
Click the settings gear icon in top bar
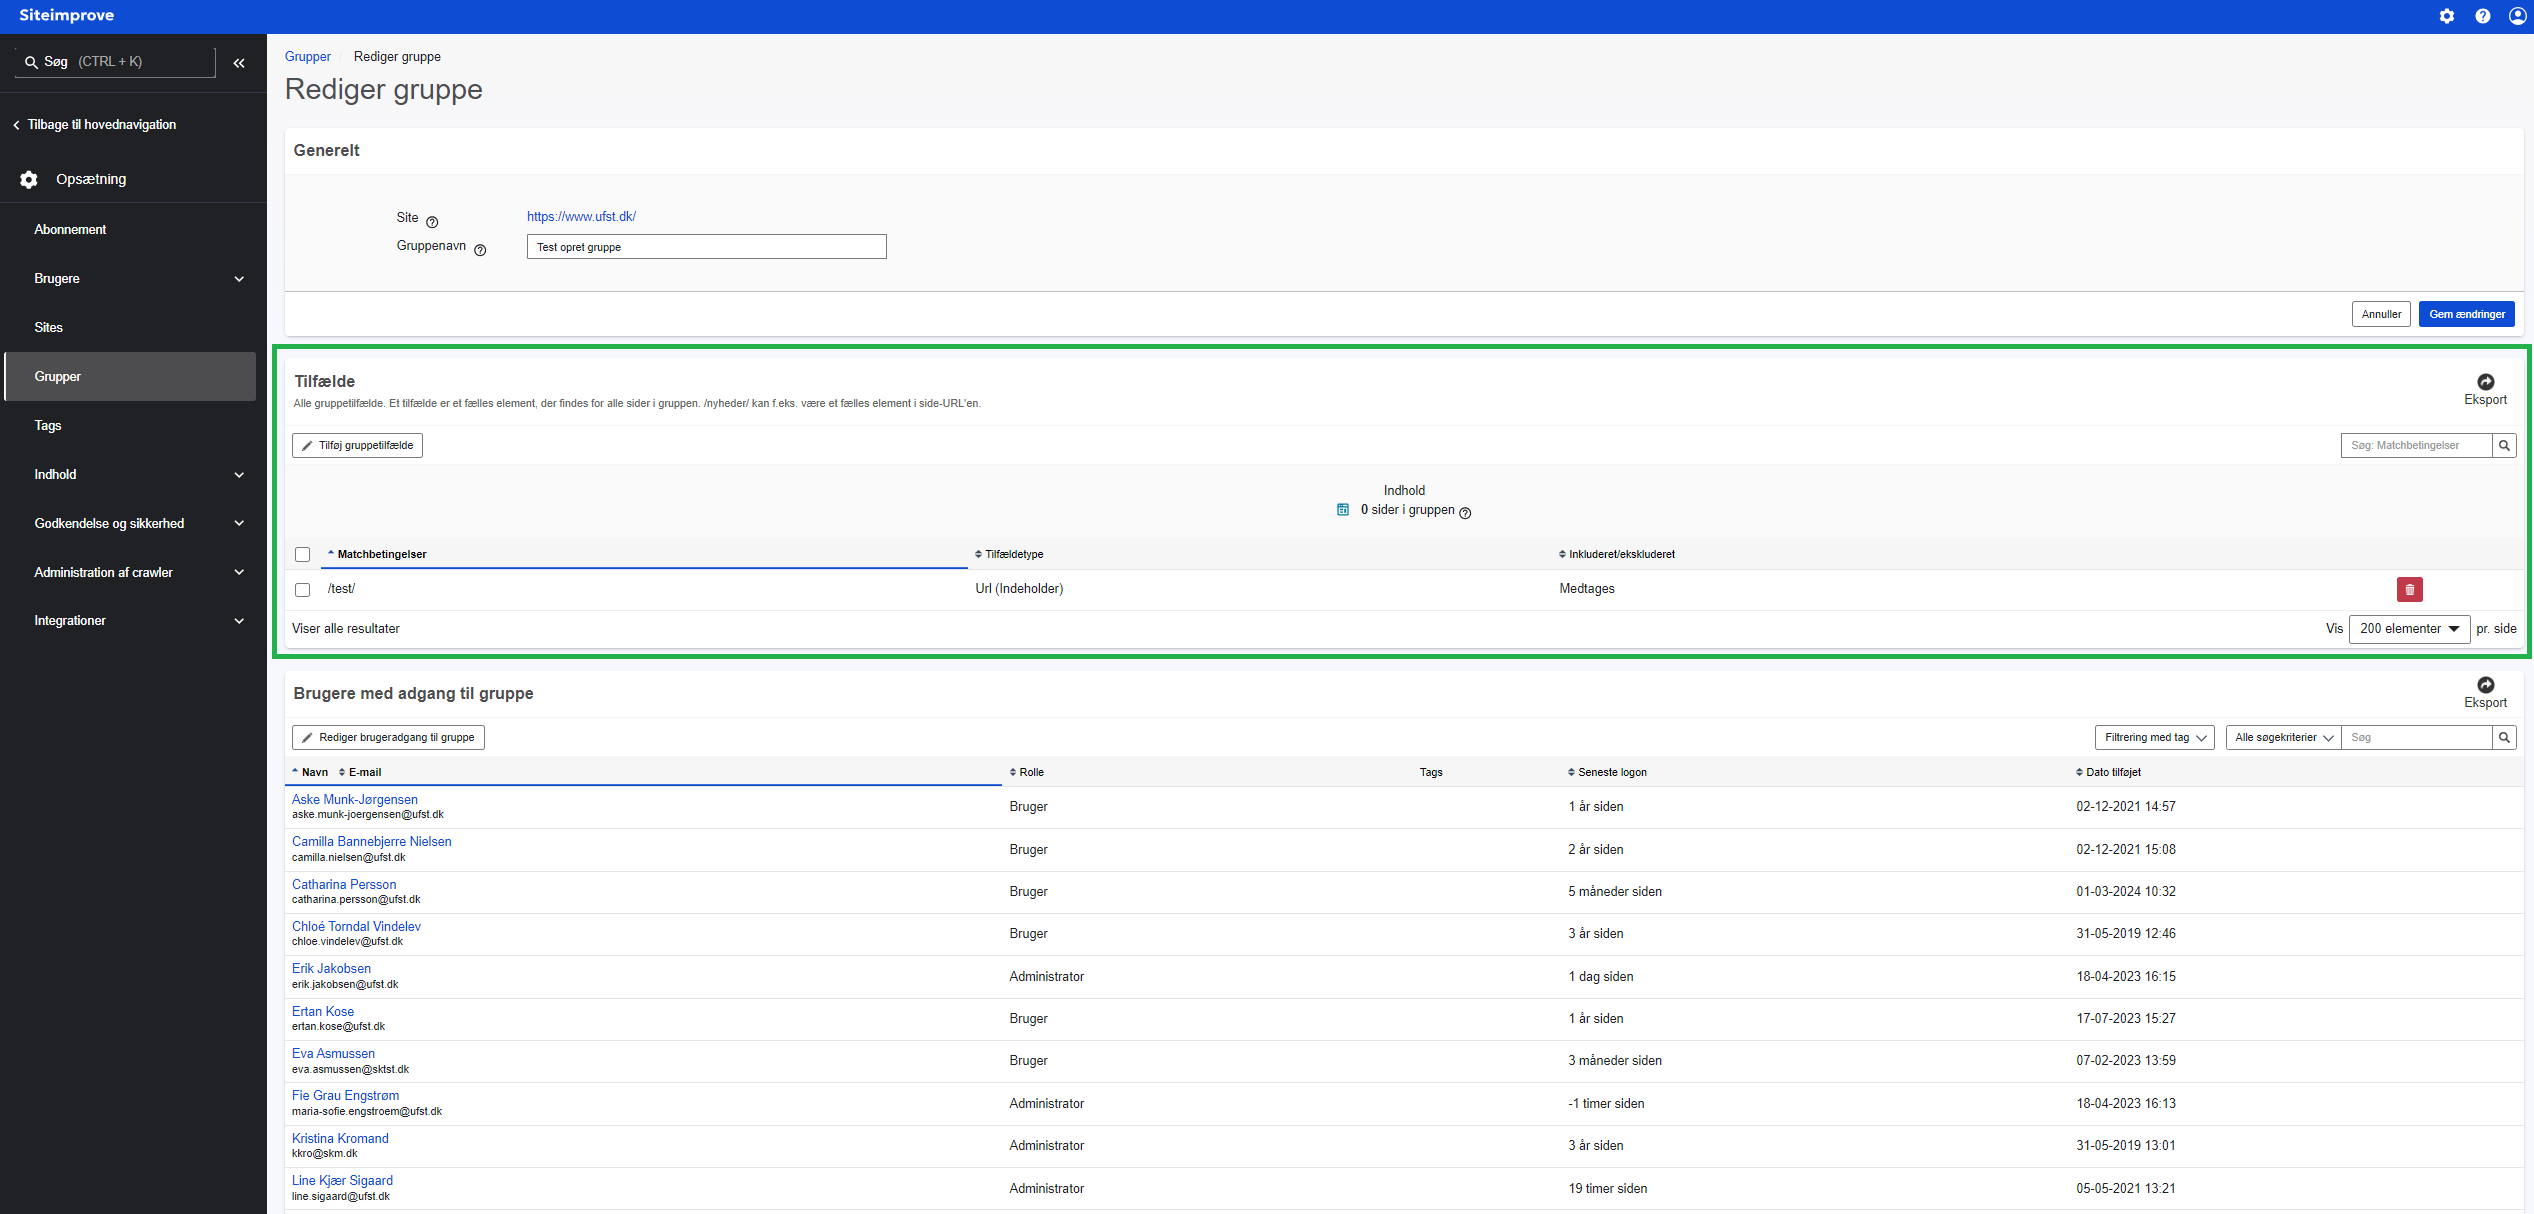click(2446, 16)
